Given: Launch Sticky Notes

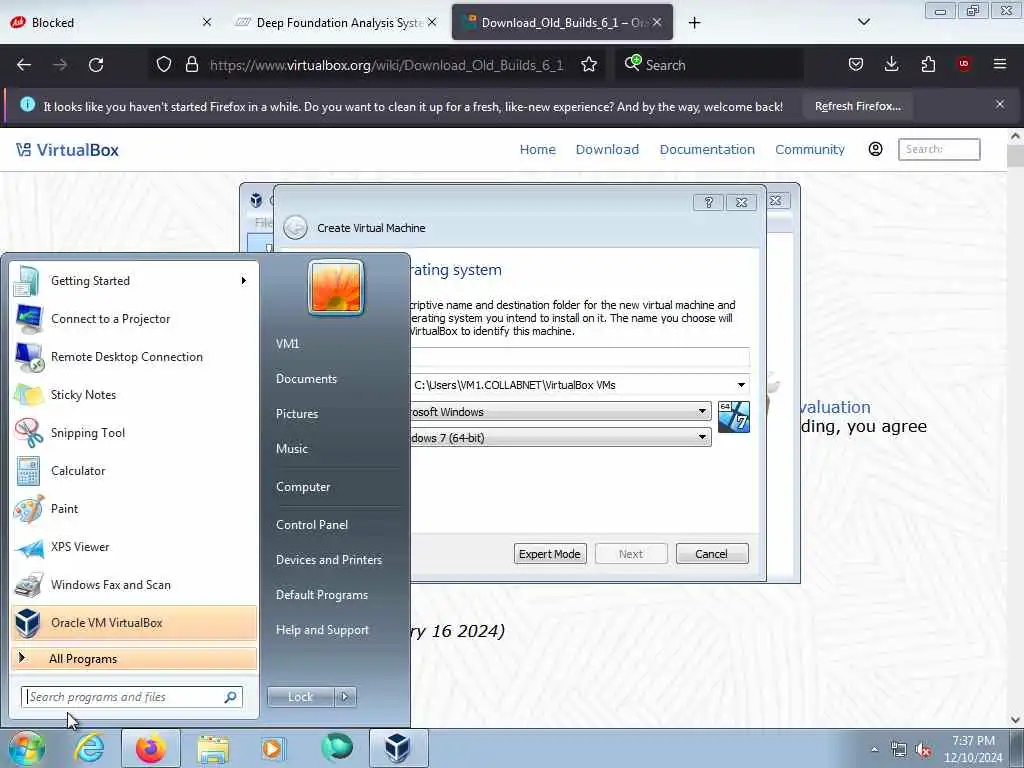Looking at the screenshot, I should click(134, 394).
